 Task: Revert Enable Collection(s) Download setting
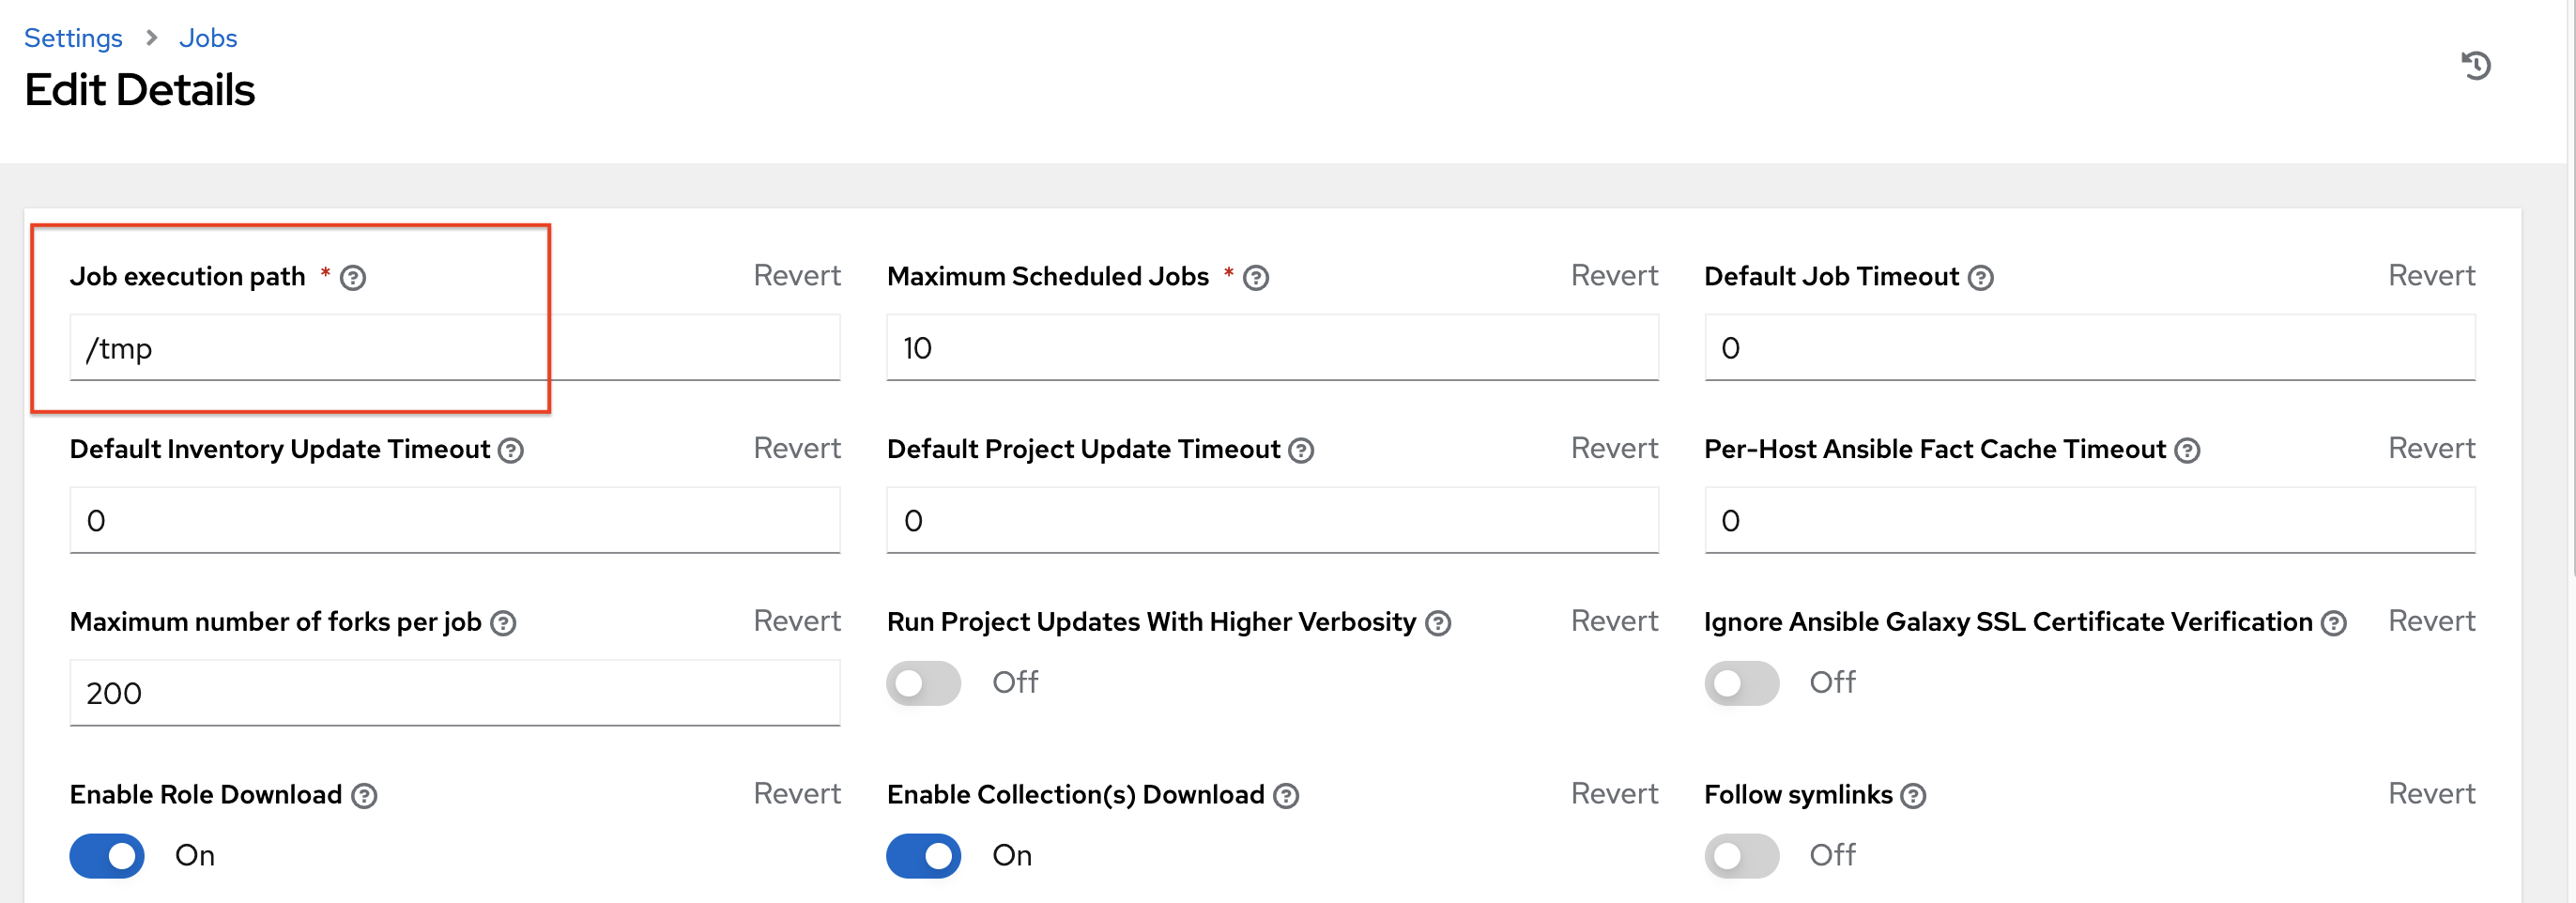pyautogui.click(x=1614, y=794)
